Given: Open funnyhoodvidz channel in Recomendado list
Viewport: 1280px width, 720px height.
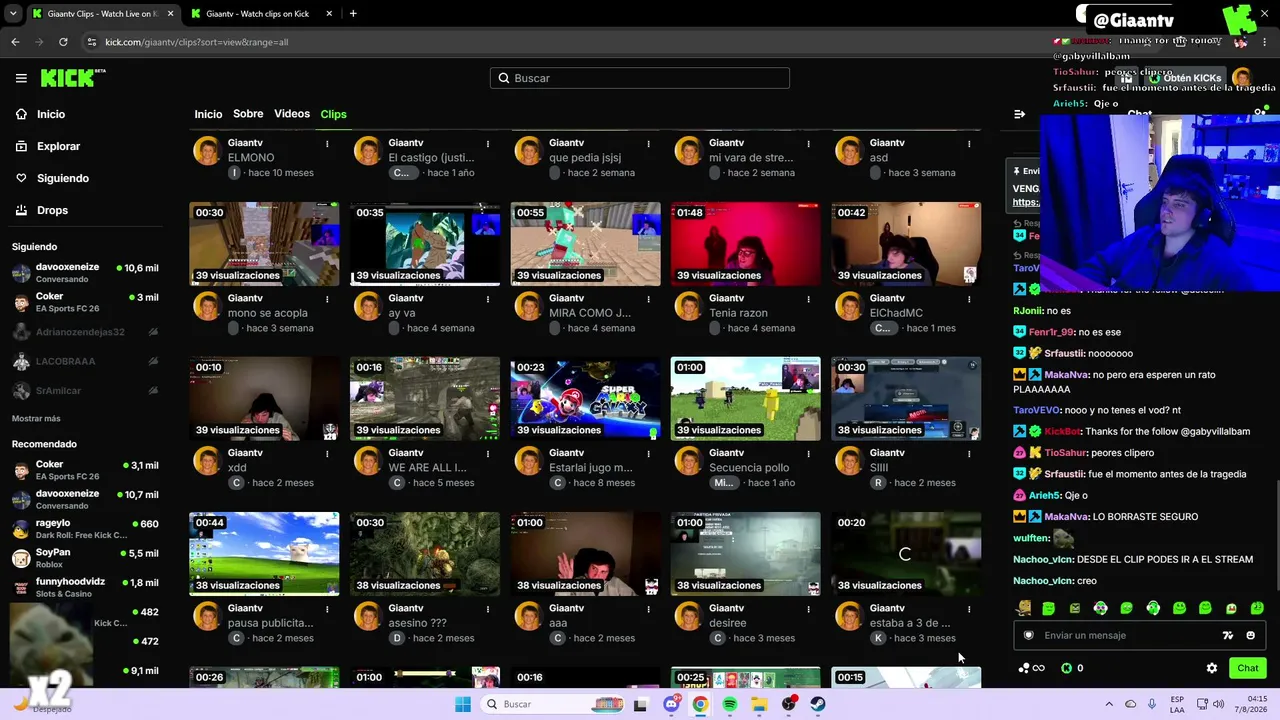Looking at the screenshot, I should pyautogui.click(x=85, y=587).
